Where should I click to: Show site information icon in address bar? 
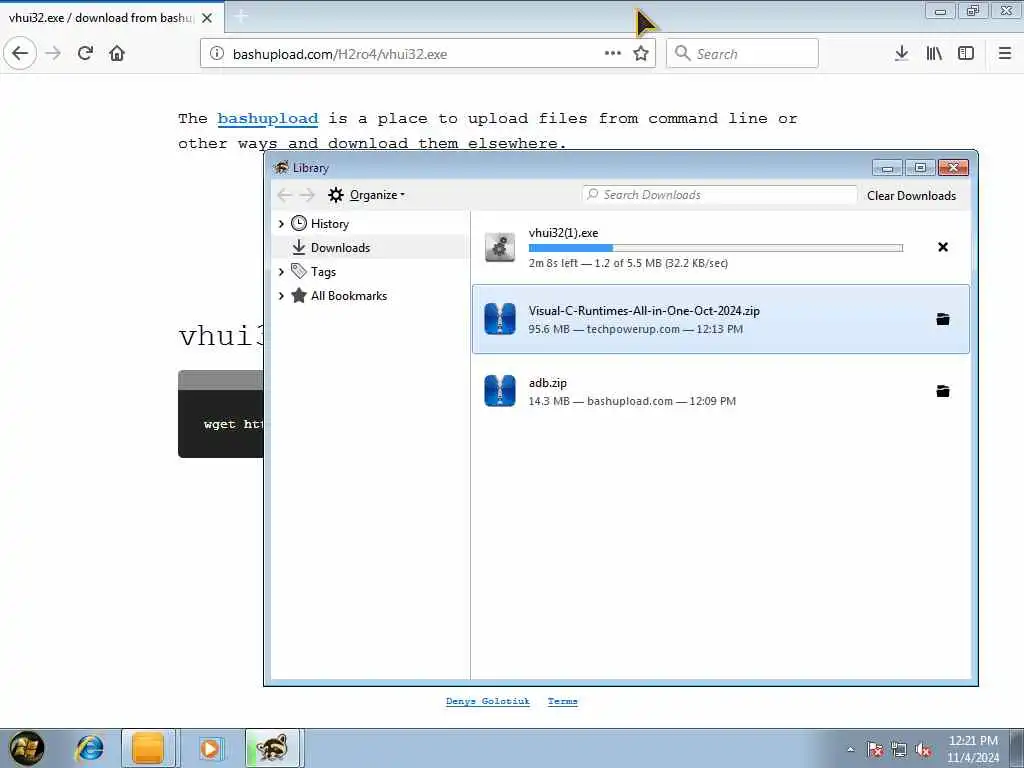[217, 54]
